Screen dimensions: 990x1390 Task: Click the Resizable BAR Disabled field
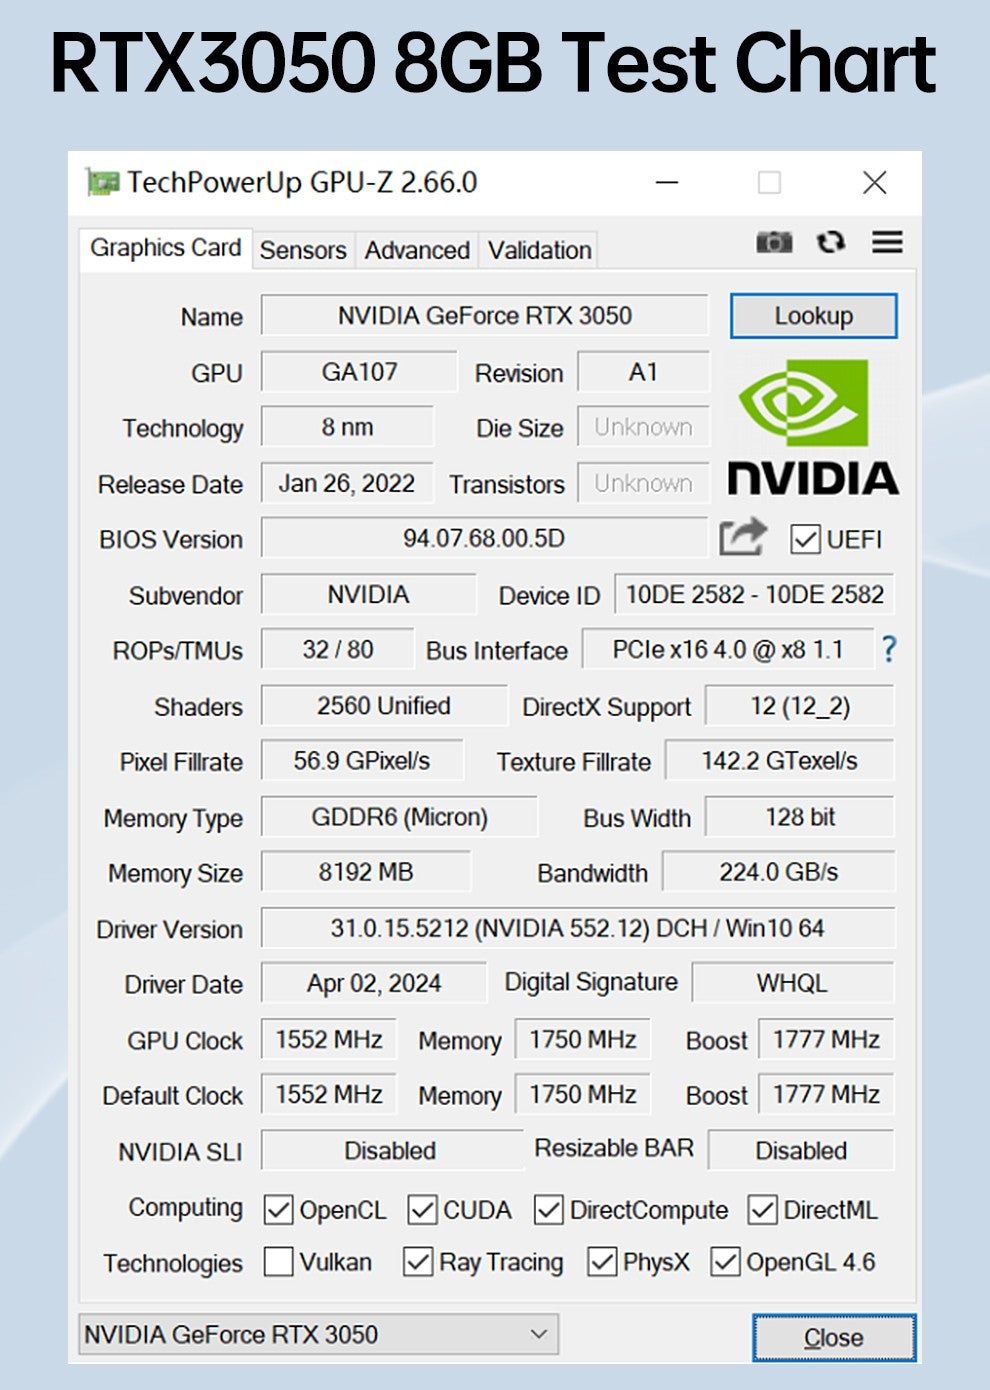point(800,1149)
